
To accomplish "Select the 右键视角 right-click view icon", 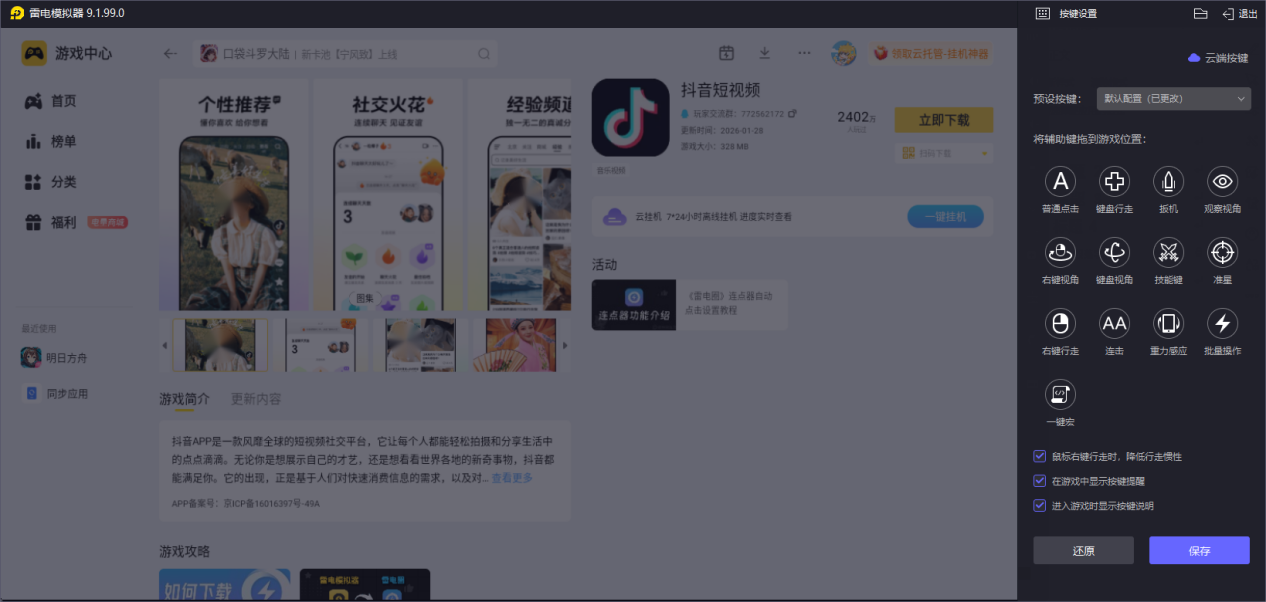I will [1060, 252].
